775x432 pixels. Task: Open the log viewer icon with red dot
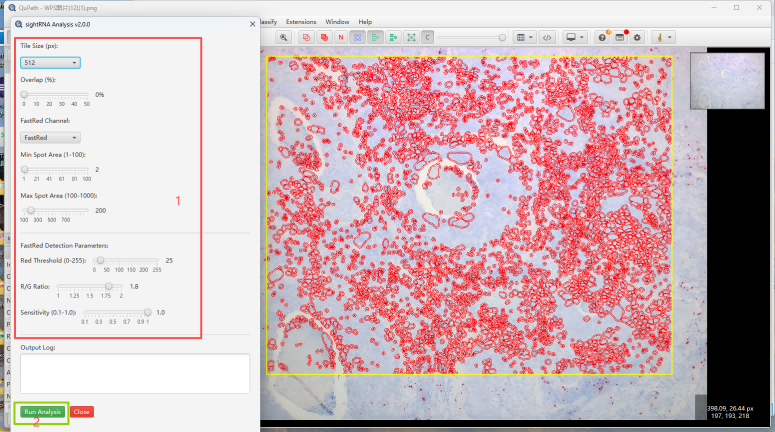pos(619,37)
